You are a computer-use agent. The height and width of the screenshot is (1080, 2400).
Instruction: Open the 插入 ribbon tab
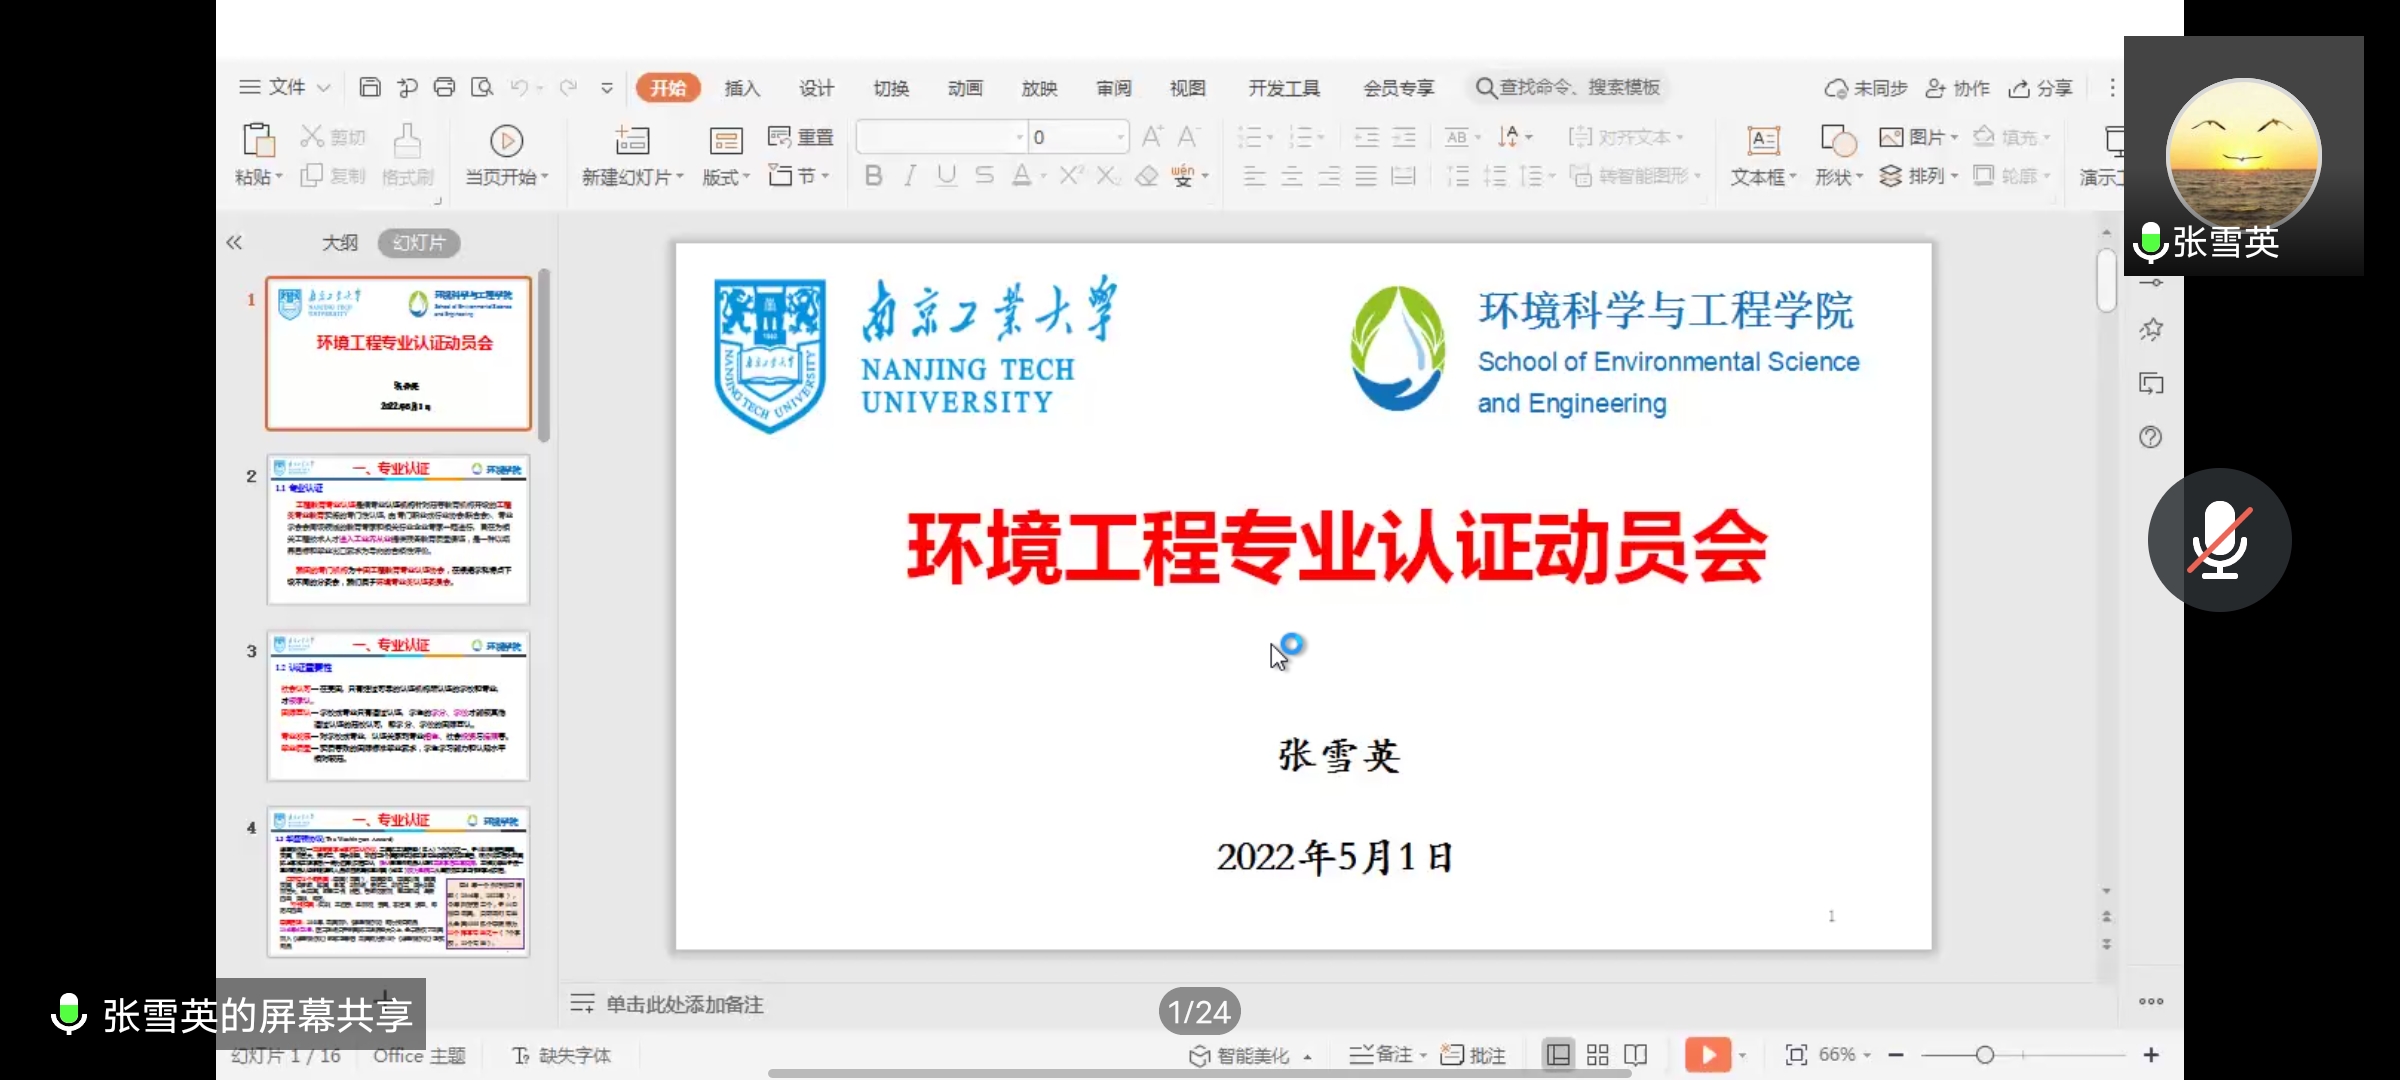tap(742, 88)
